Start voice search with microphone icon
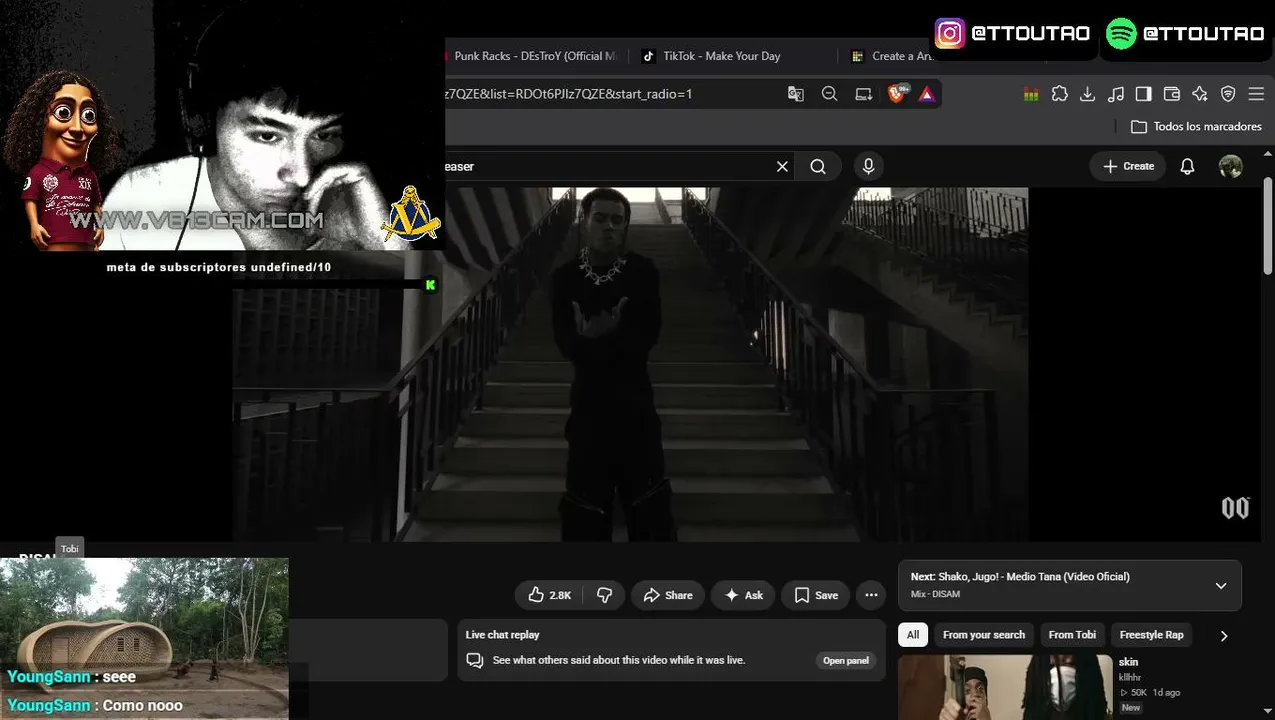The width and height of the screenshot is (1275, 720). tap(868, 167)
